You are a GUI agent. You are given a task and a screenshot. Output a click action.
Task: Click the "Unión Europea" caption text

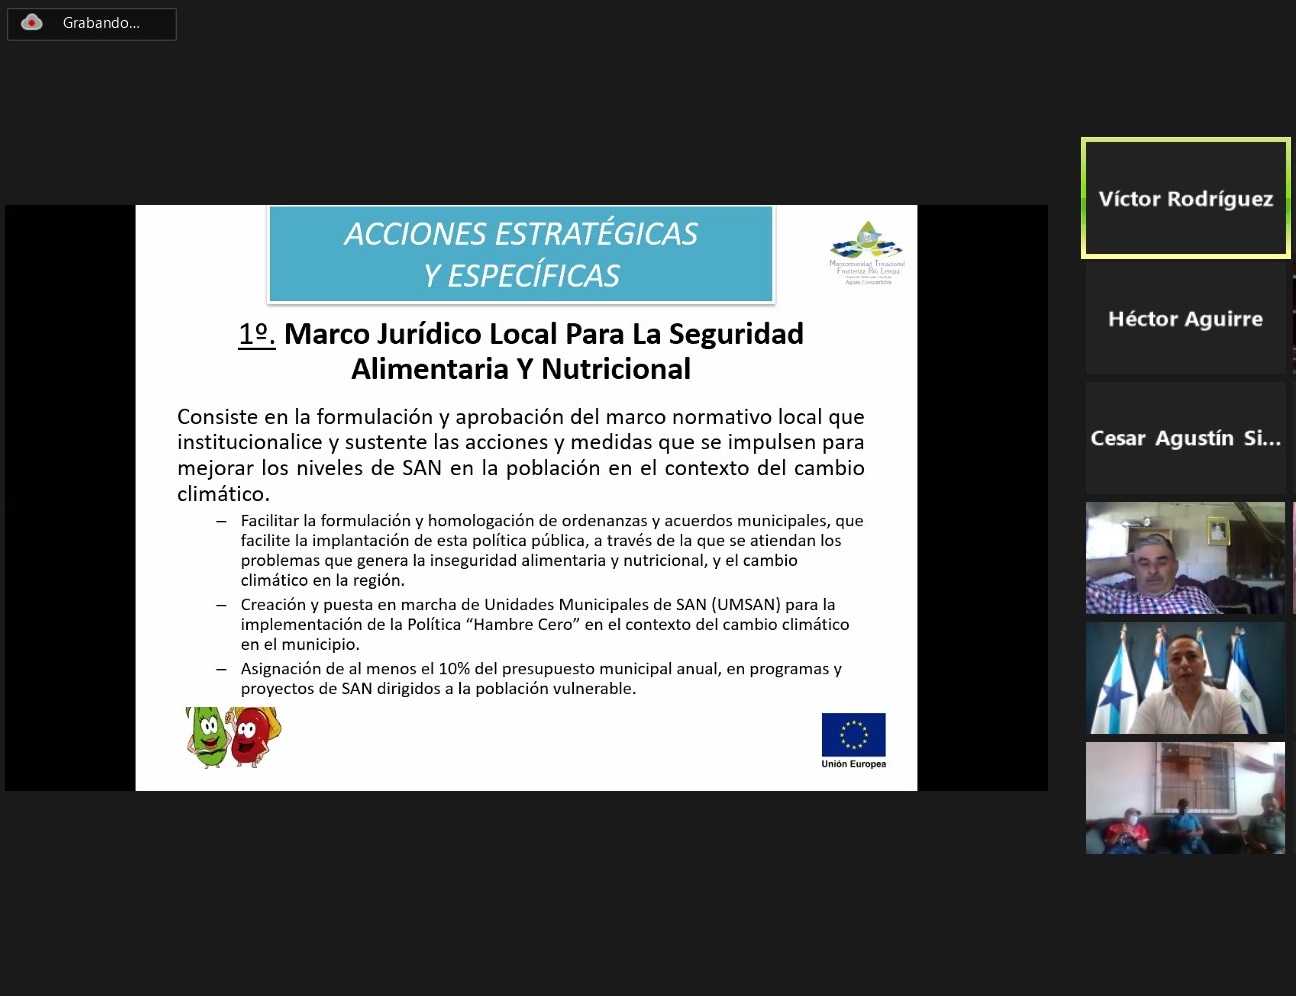[853, 764]
